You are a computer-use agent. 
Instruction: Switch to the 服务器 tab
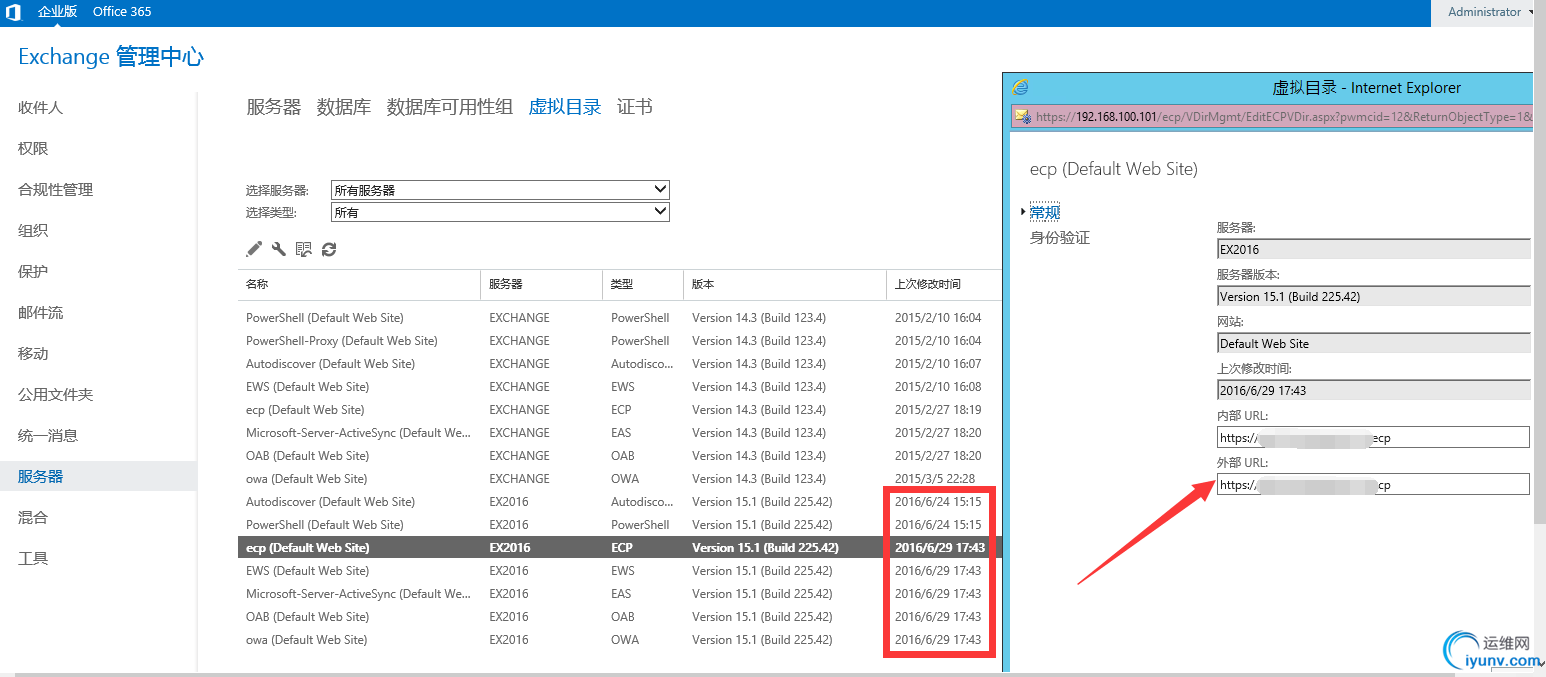(274, 107)
